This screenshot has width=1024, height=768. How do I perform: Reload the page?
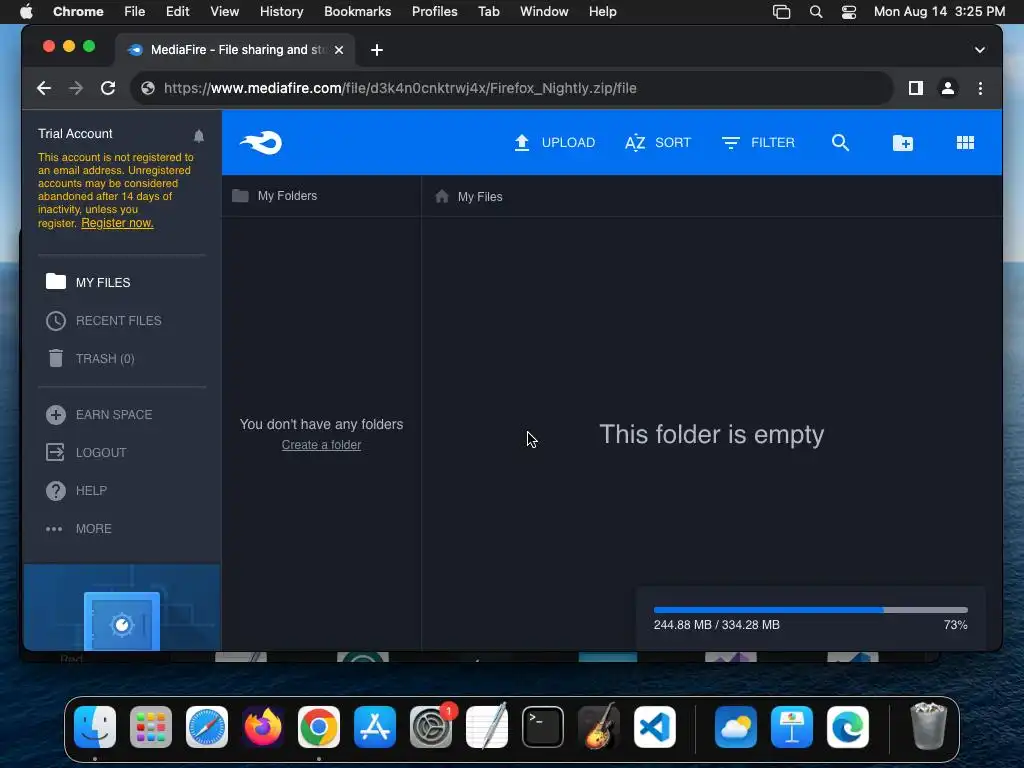tap(108, 88)
